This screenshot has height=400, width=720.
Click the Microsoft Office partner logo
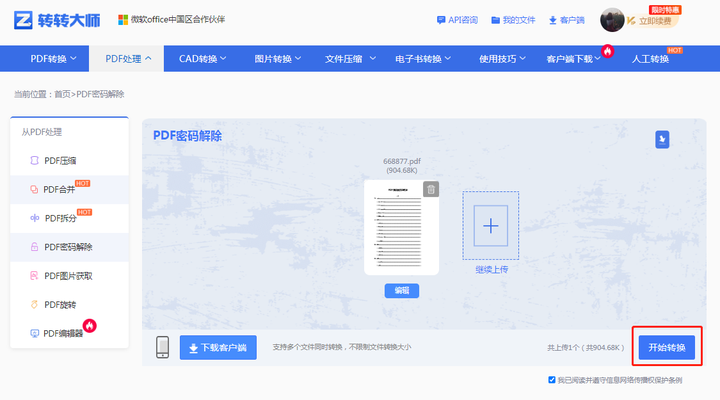pyautogui.click(x=123, y=20)
